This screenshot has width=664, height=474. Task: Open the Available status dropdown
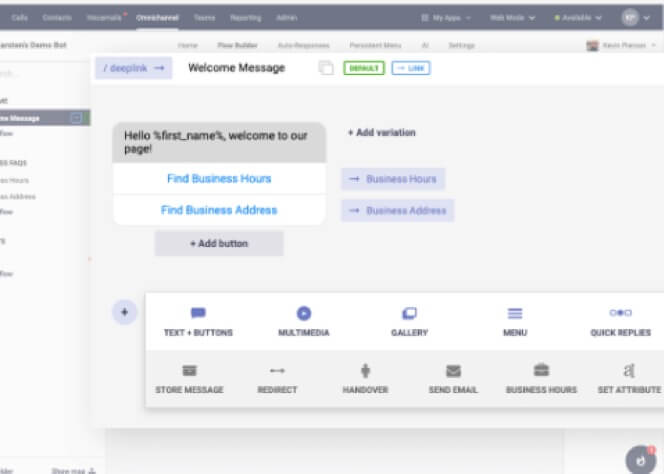pos(578,18)
